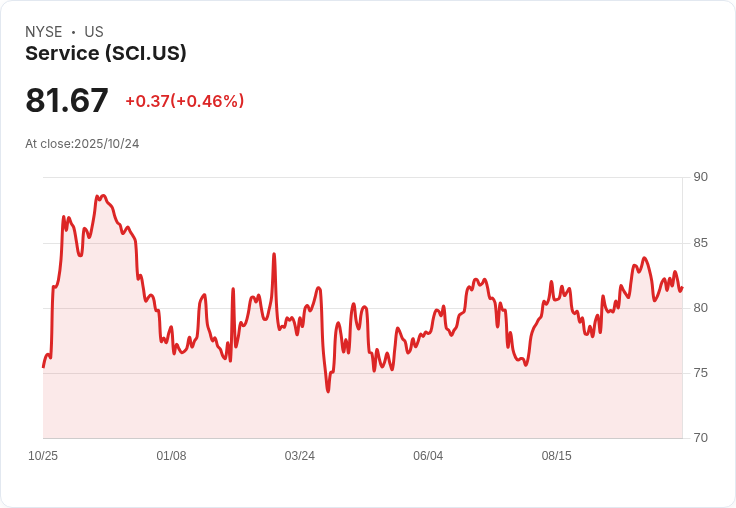
Task: Click the 80 label on the price axis
Action: (700, 308)
